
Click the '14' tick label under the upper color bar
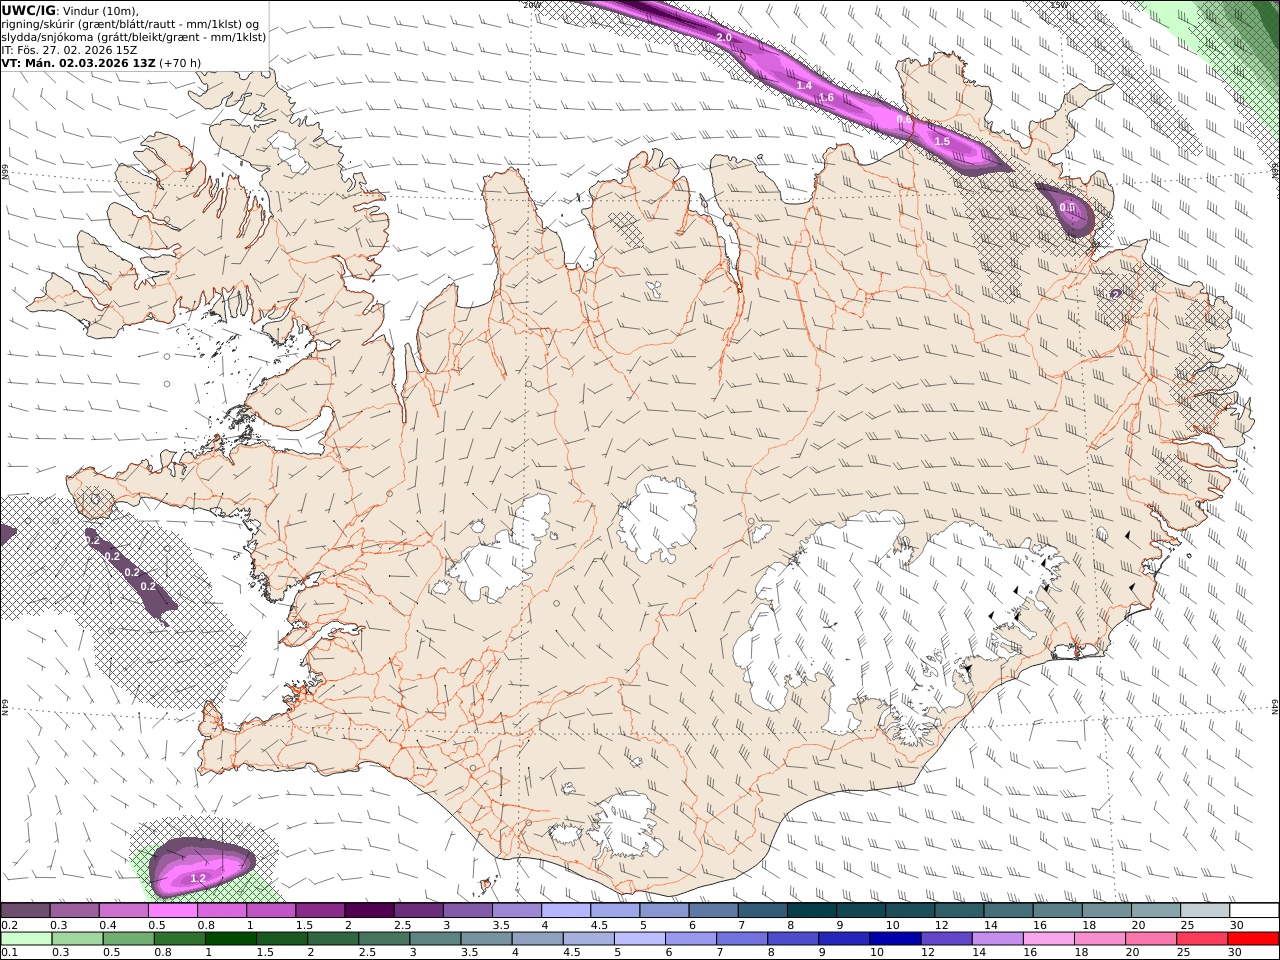tap(990, 925)
